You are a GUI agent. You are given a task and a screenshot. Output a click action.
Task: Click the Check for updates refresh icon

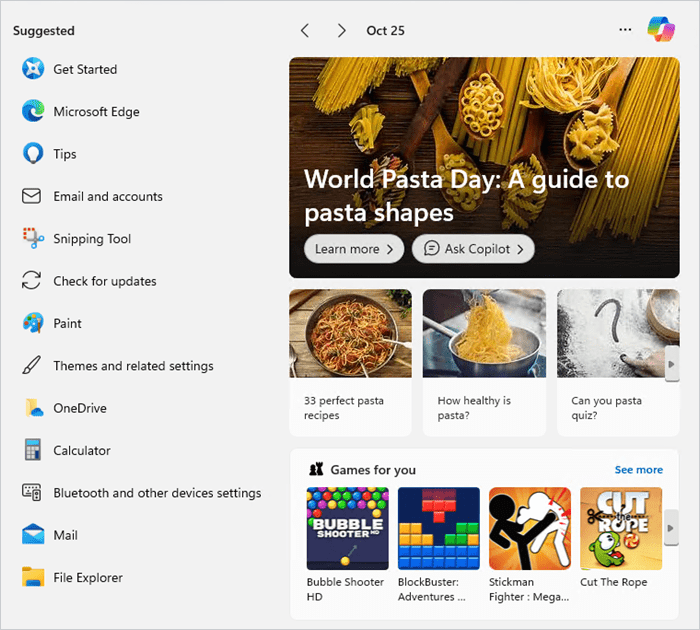(x=31, y=280)
